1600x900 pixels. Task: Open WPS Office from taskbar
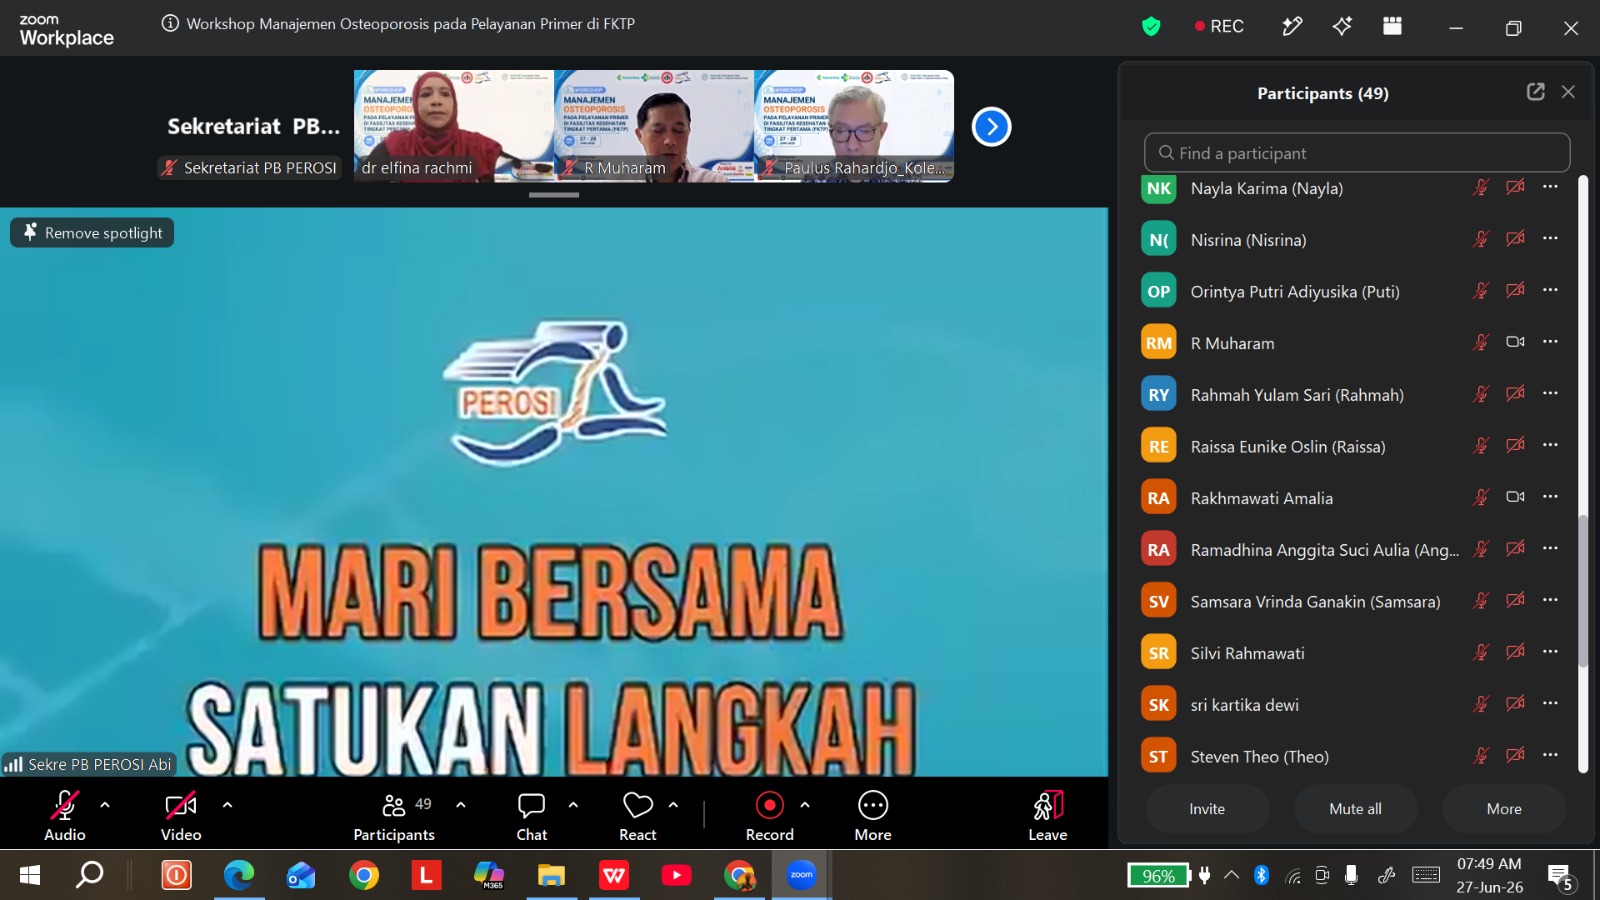pos(613,876)
